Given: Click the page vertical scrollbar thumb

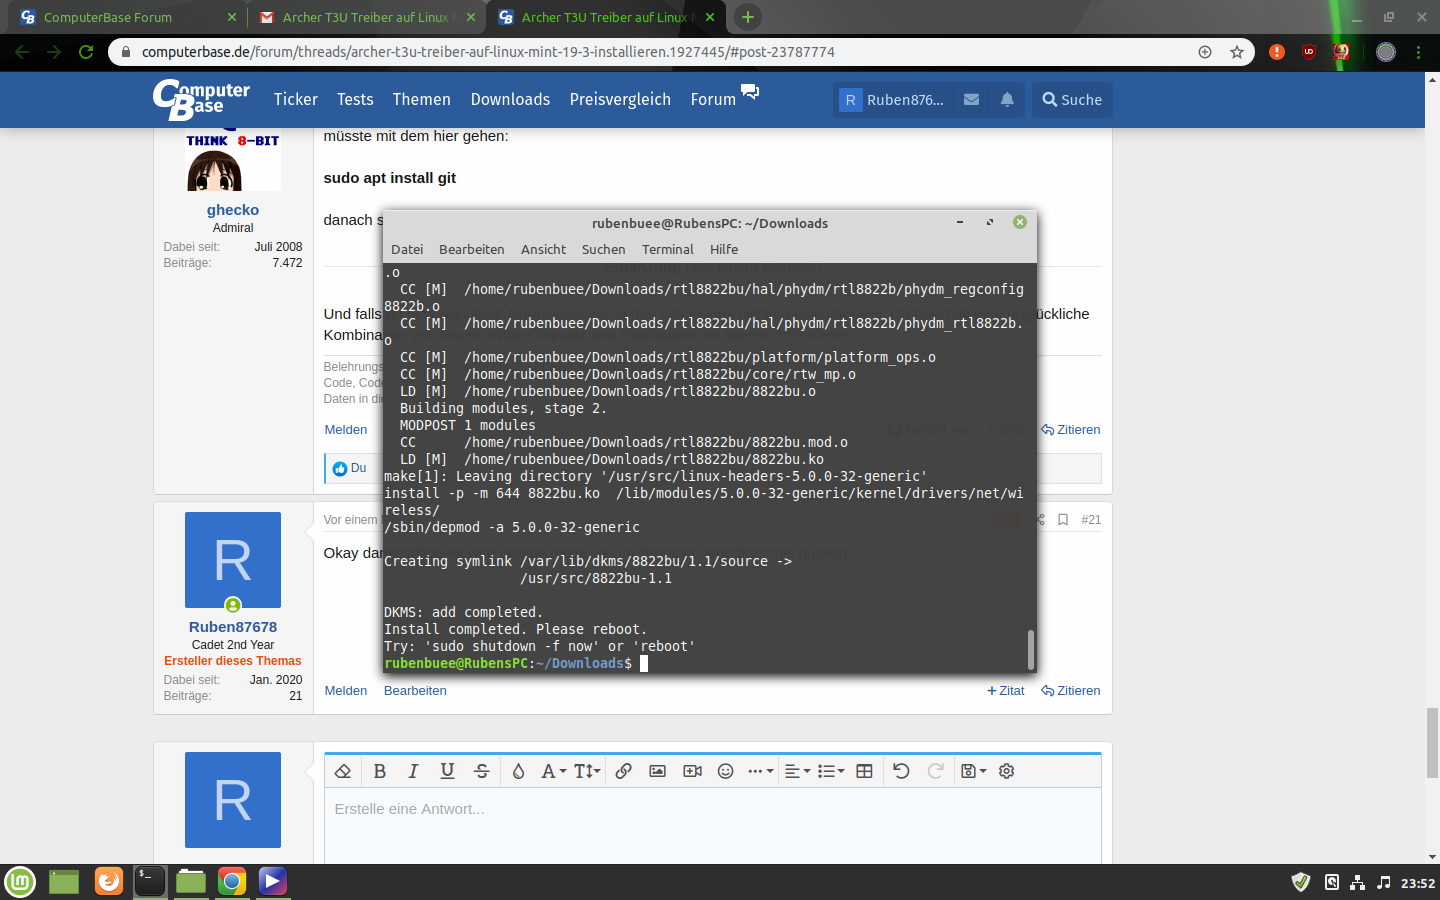Looking at the screenshot, I should point(1432,742).
